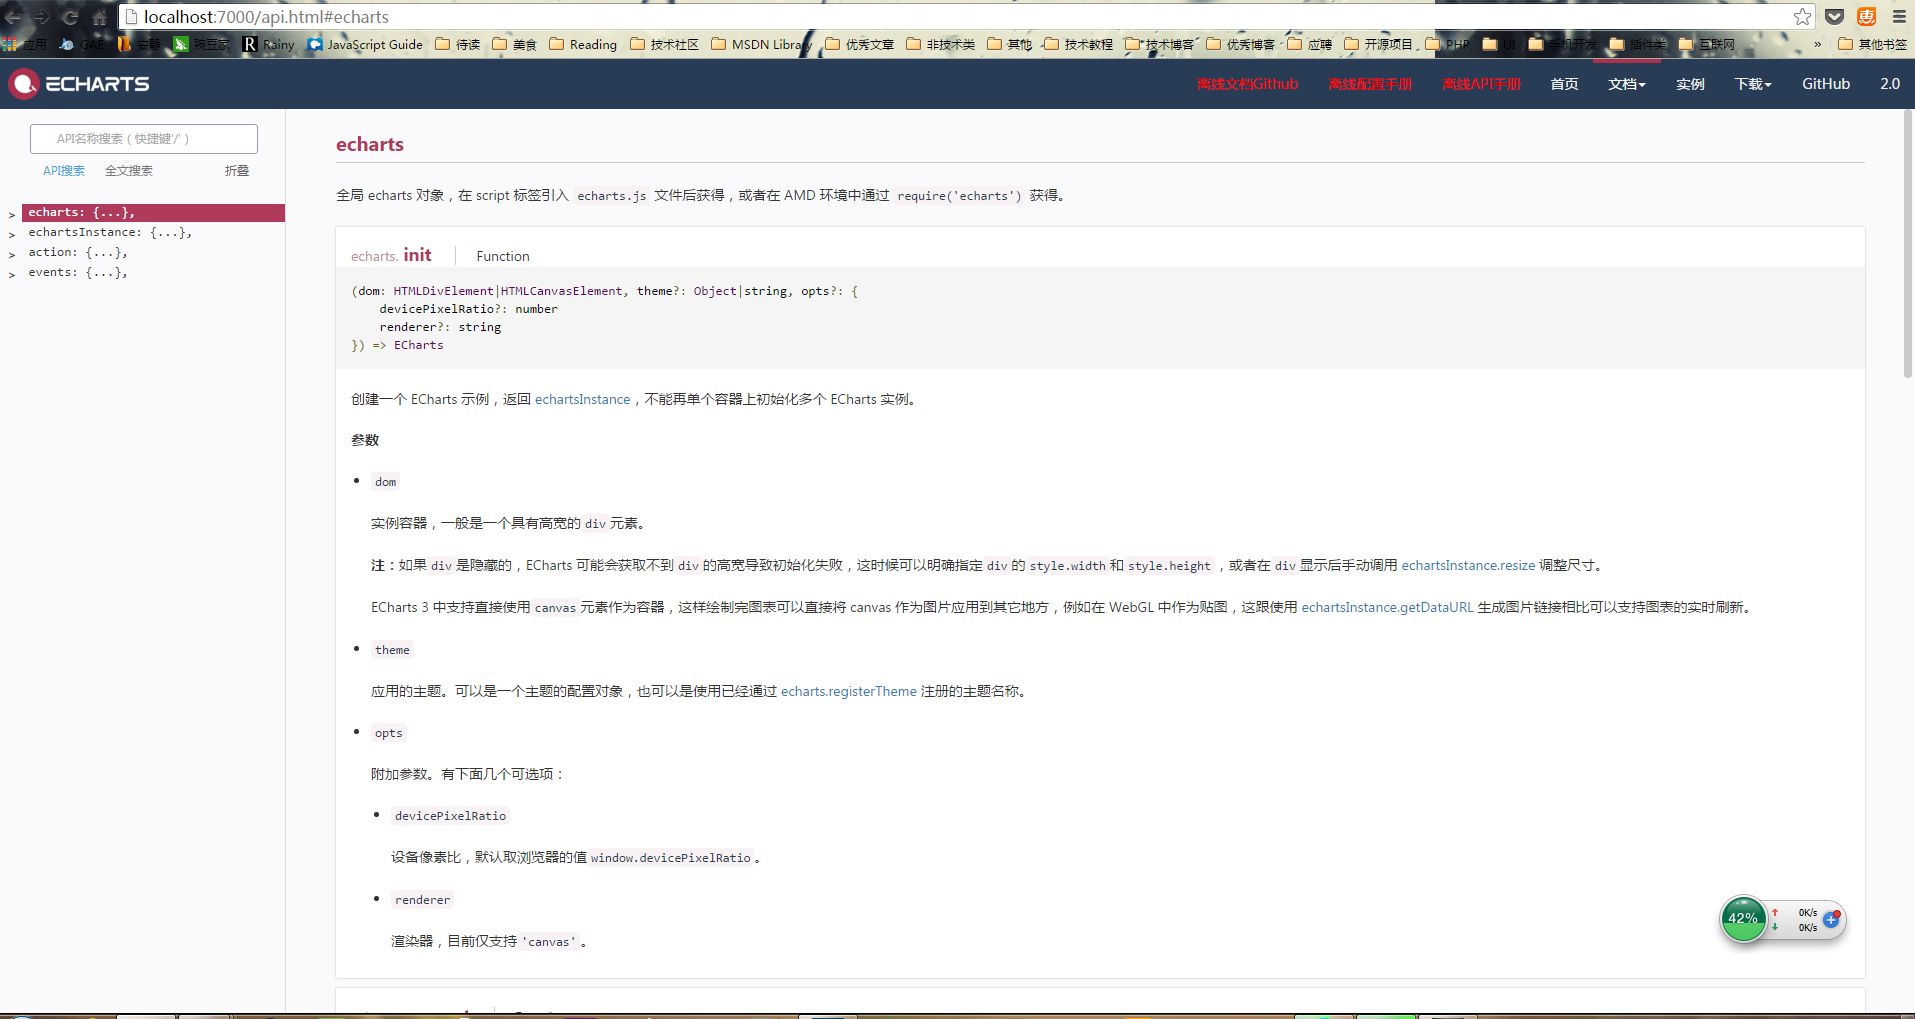Image resolution: width=1915 pixels, height=1019 pixels.
Task: Follow the echartsInstance.getDataURL link
Action: [x=1387, y=607]
